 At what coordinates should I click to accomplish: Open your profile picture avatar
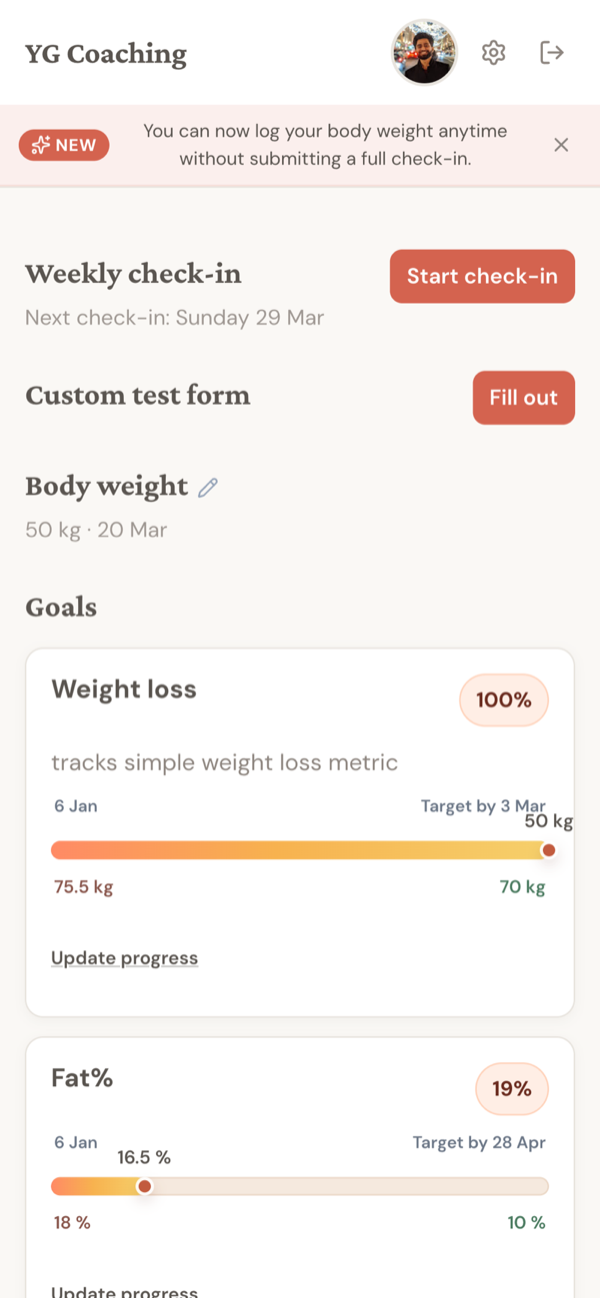click(x=424, y=52)
